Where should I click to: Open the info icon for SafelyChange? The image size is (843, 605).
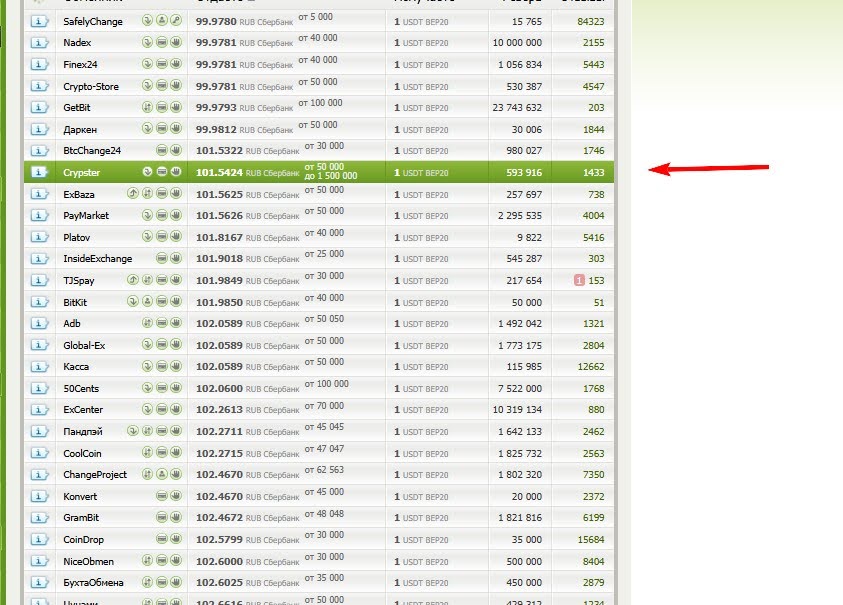click(x=39, y=22)
